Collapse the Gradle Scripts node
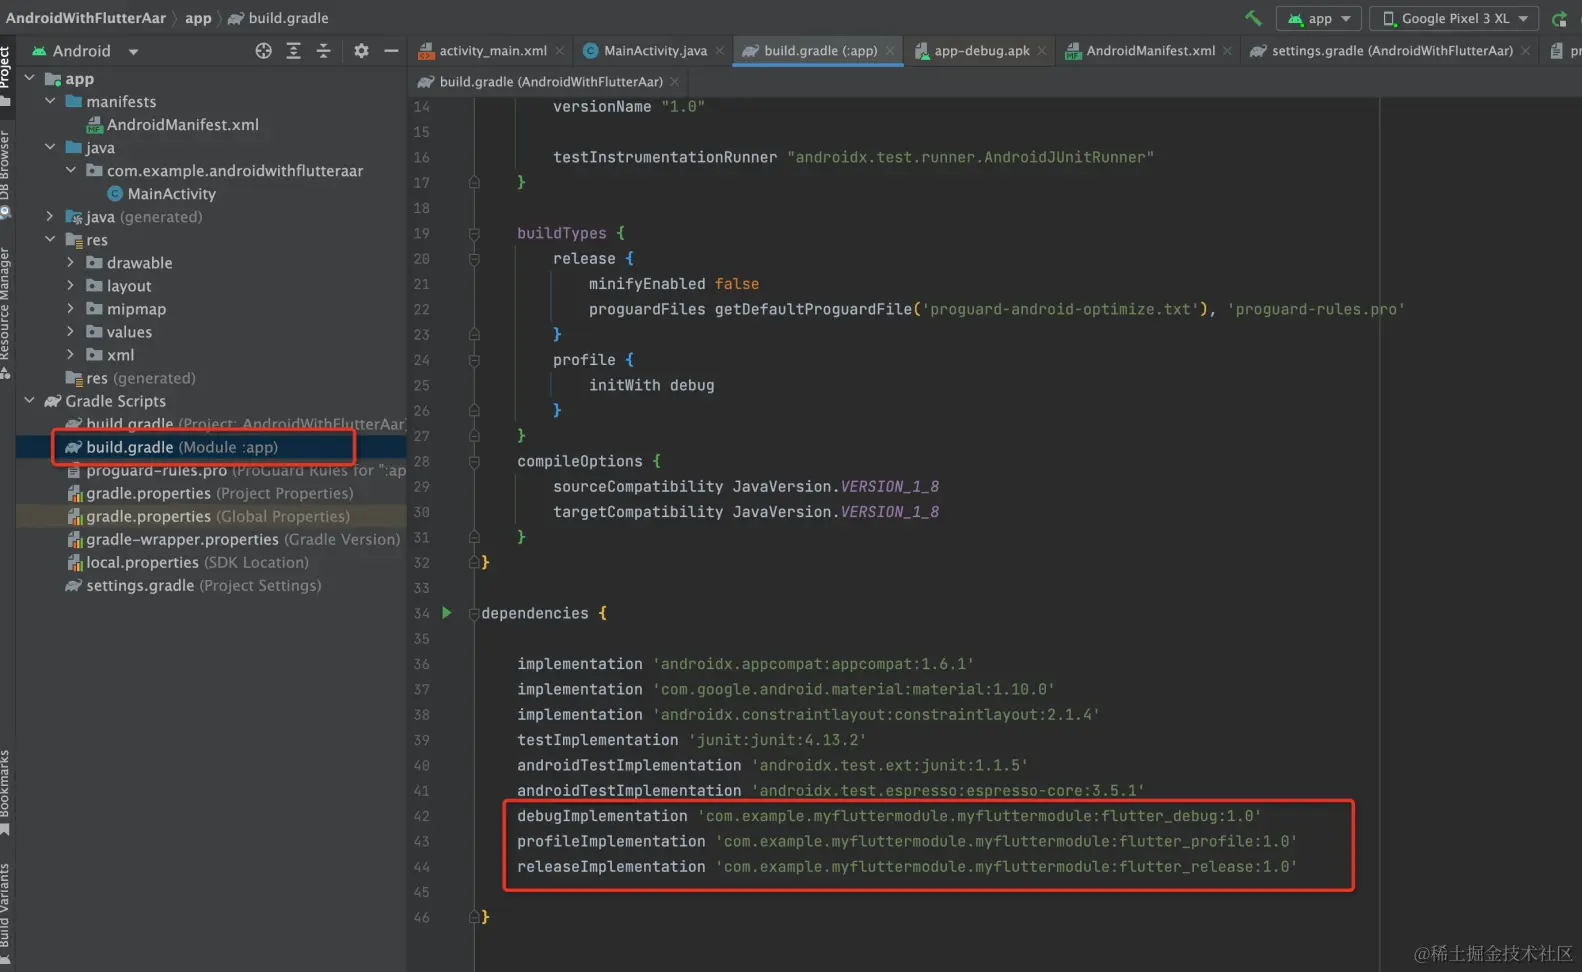The width and height of the screenshot is (1582, 972). coord(29,400)
